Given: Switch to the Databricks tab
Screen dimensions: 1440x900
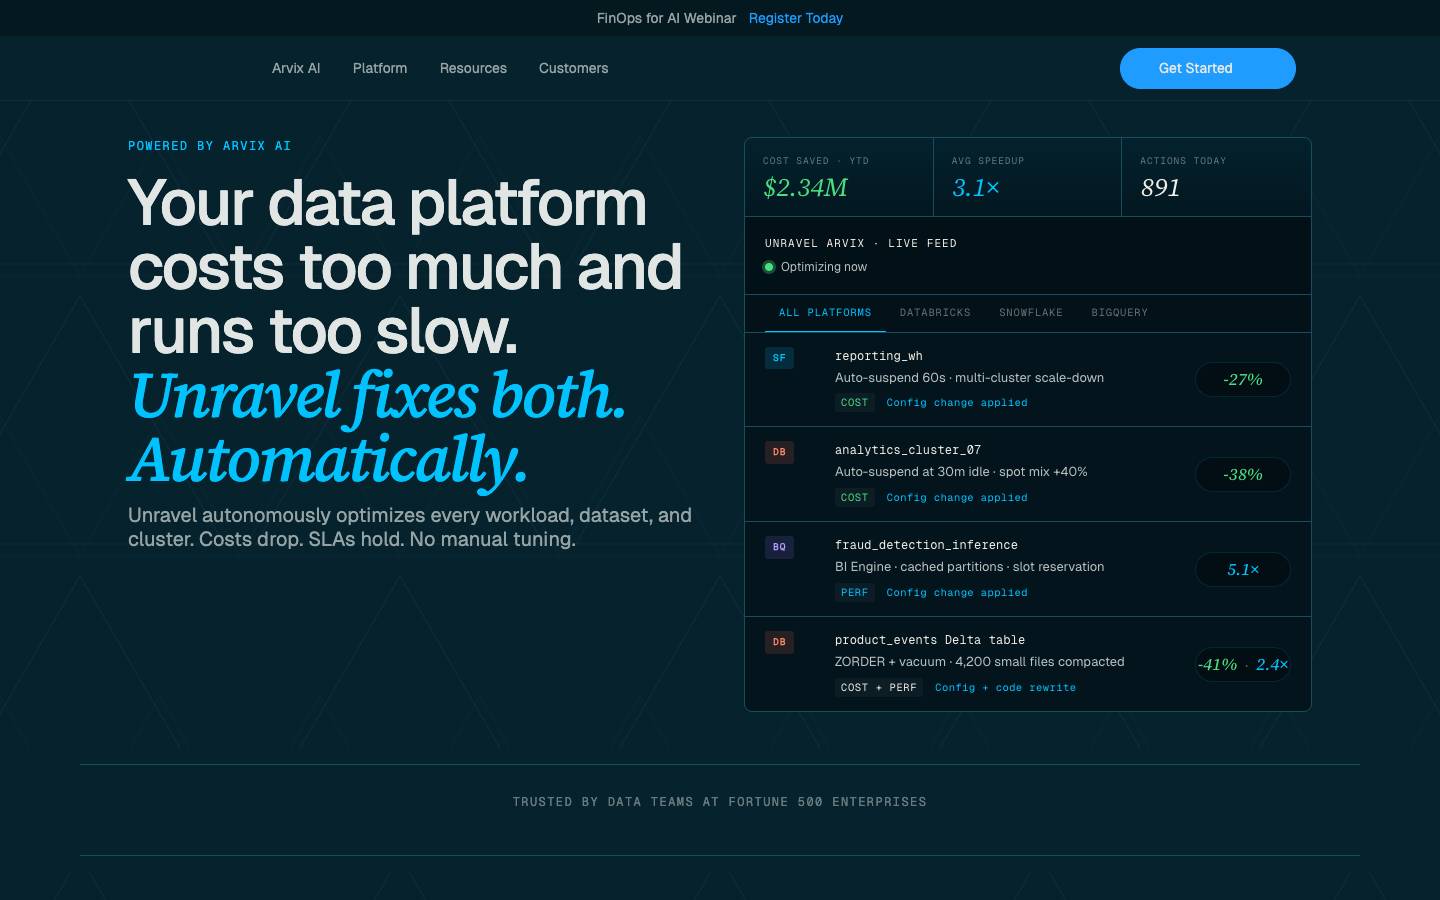Looking at the screenshot, I should 935,313.
